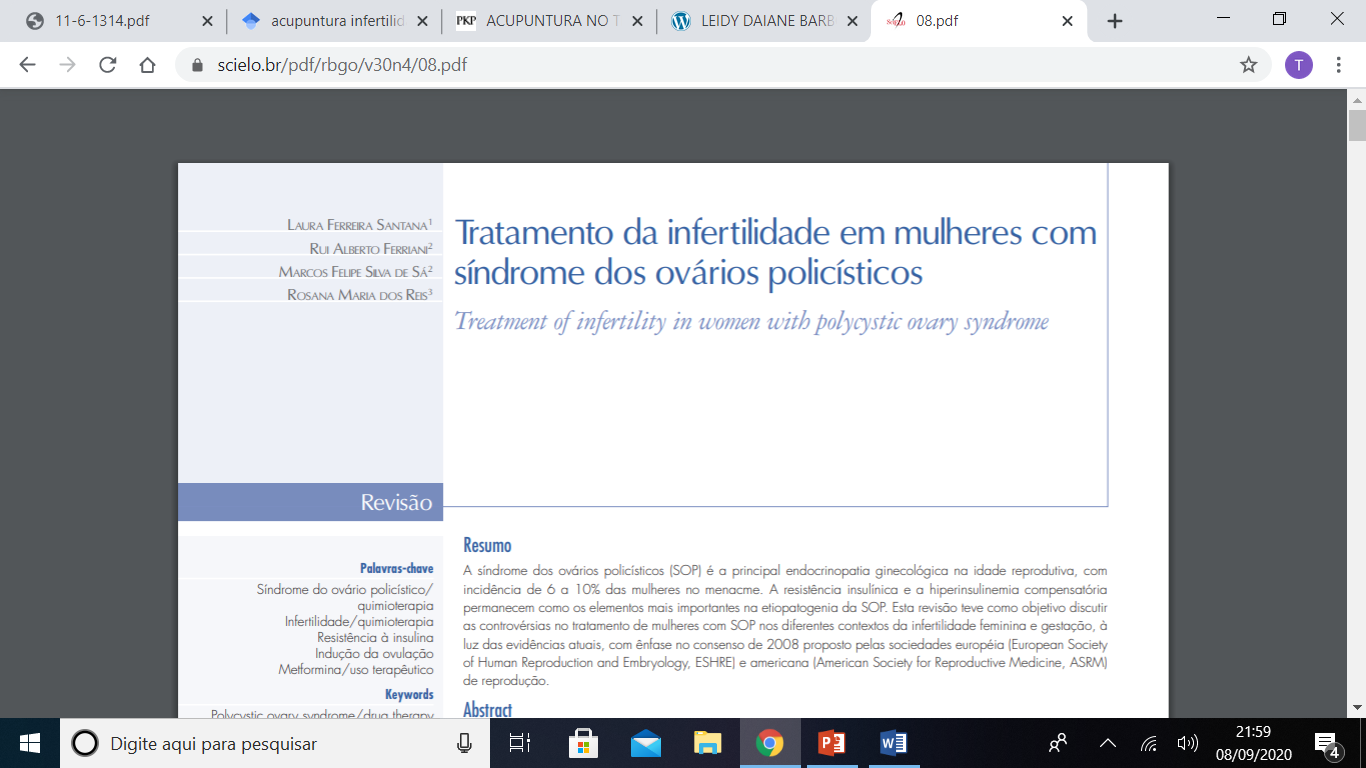Open the Chrome profile avatar
This screenshot has height=768, width=1366.
(x=1298, y=65)
